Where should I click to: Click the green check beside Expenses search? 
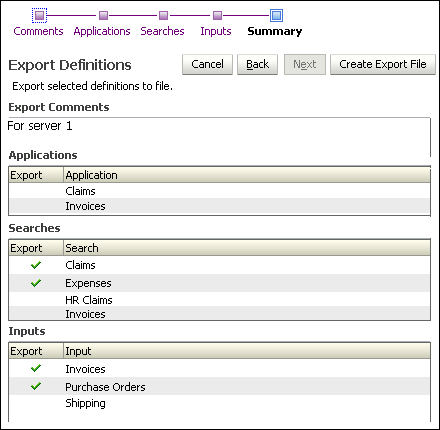tap(36, 283)
